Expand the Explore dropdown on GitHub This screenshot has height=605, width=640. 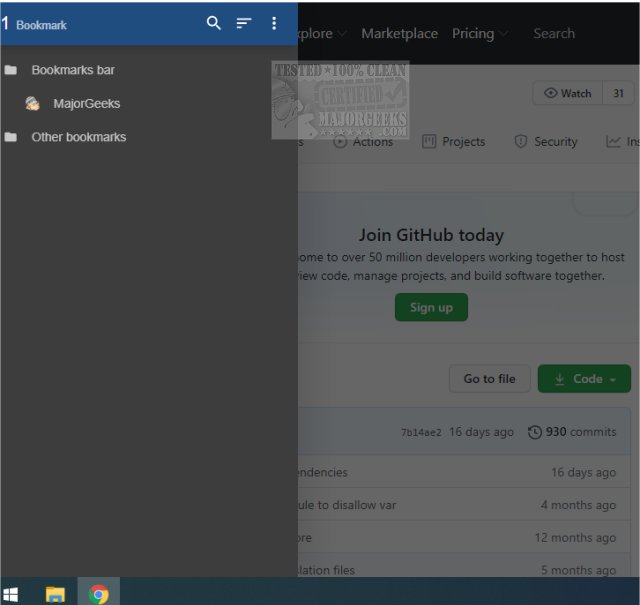click(322, 33)
